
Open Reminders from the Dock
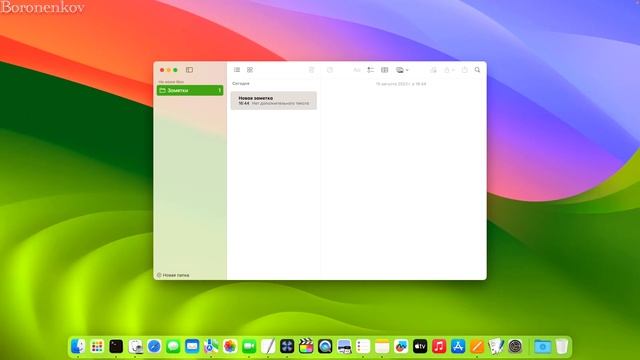[363, 346]
